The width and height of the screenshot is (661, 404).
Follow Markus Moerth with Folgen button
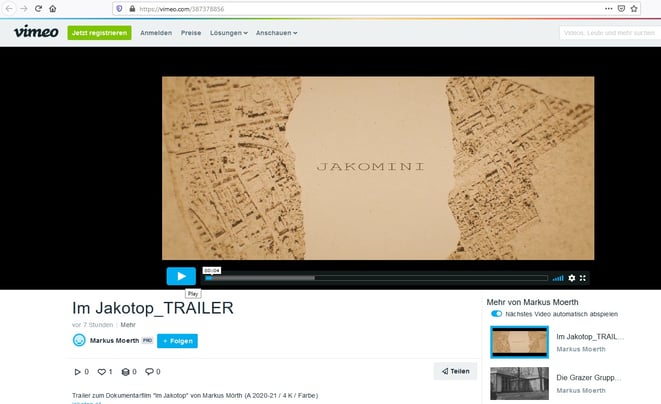coord(177,341)
